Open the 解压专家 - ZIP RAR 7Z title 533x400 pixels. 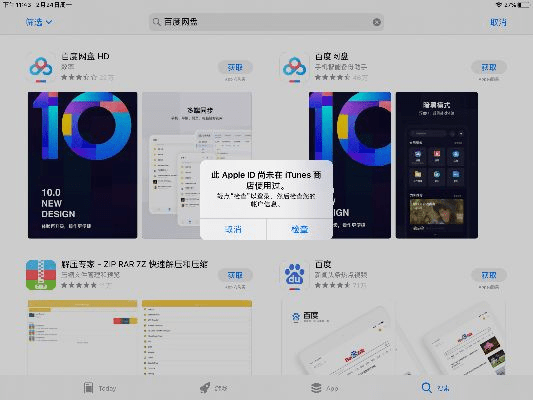[134, 264]
